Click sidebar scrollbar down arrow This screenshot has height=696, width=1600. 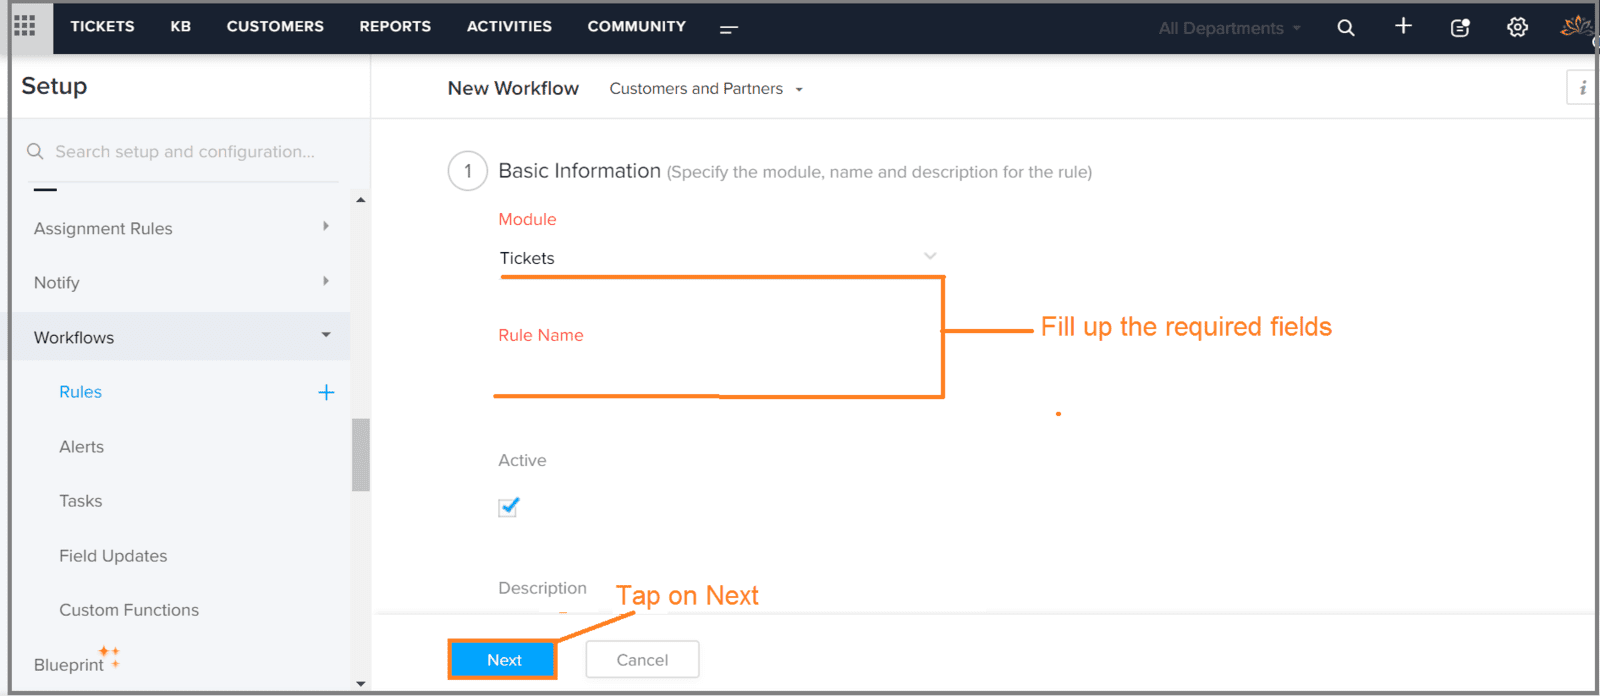(x=361, y=684)
